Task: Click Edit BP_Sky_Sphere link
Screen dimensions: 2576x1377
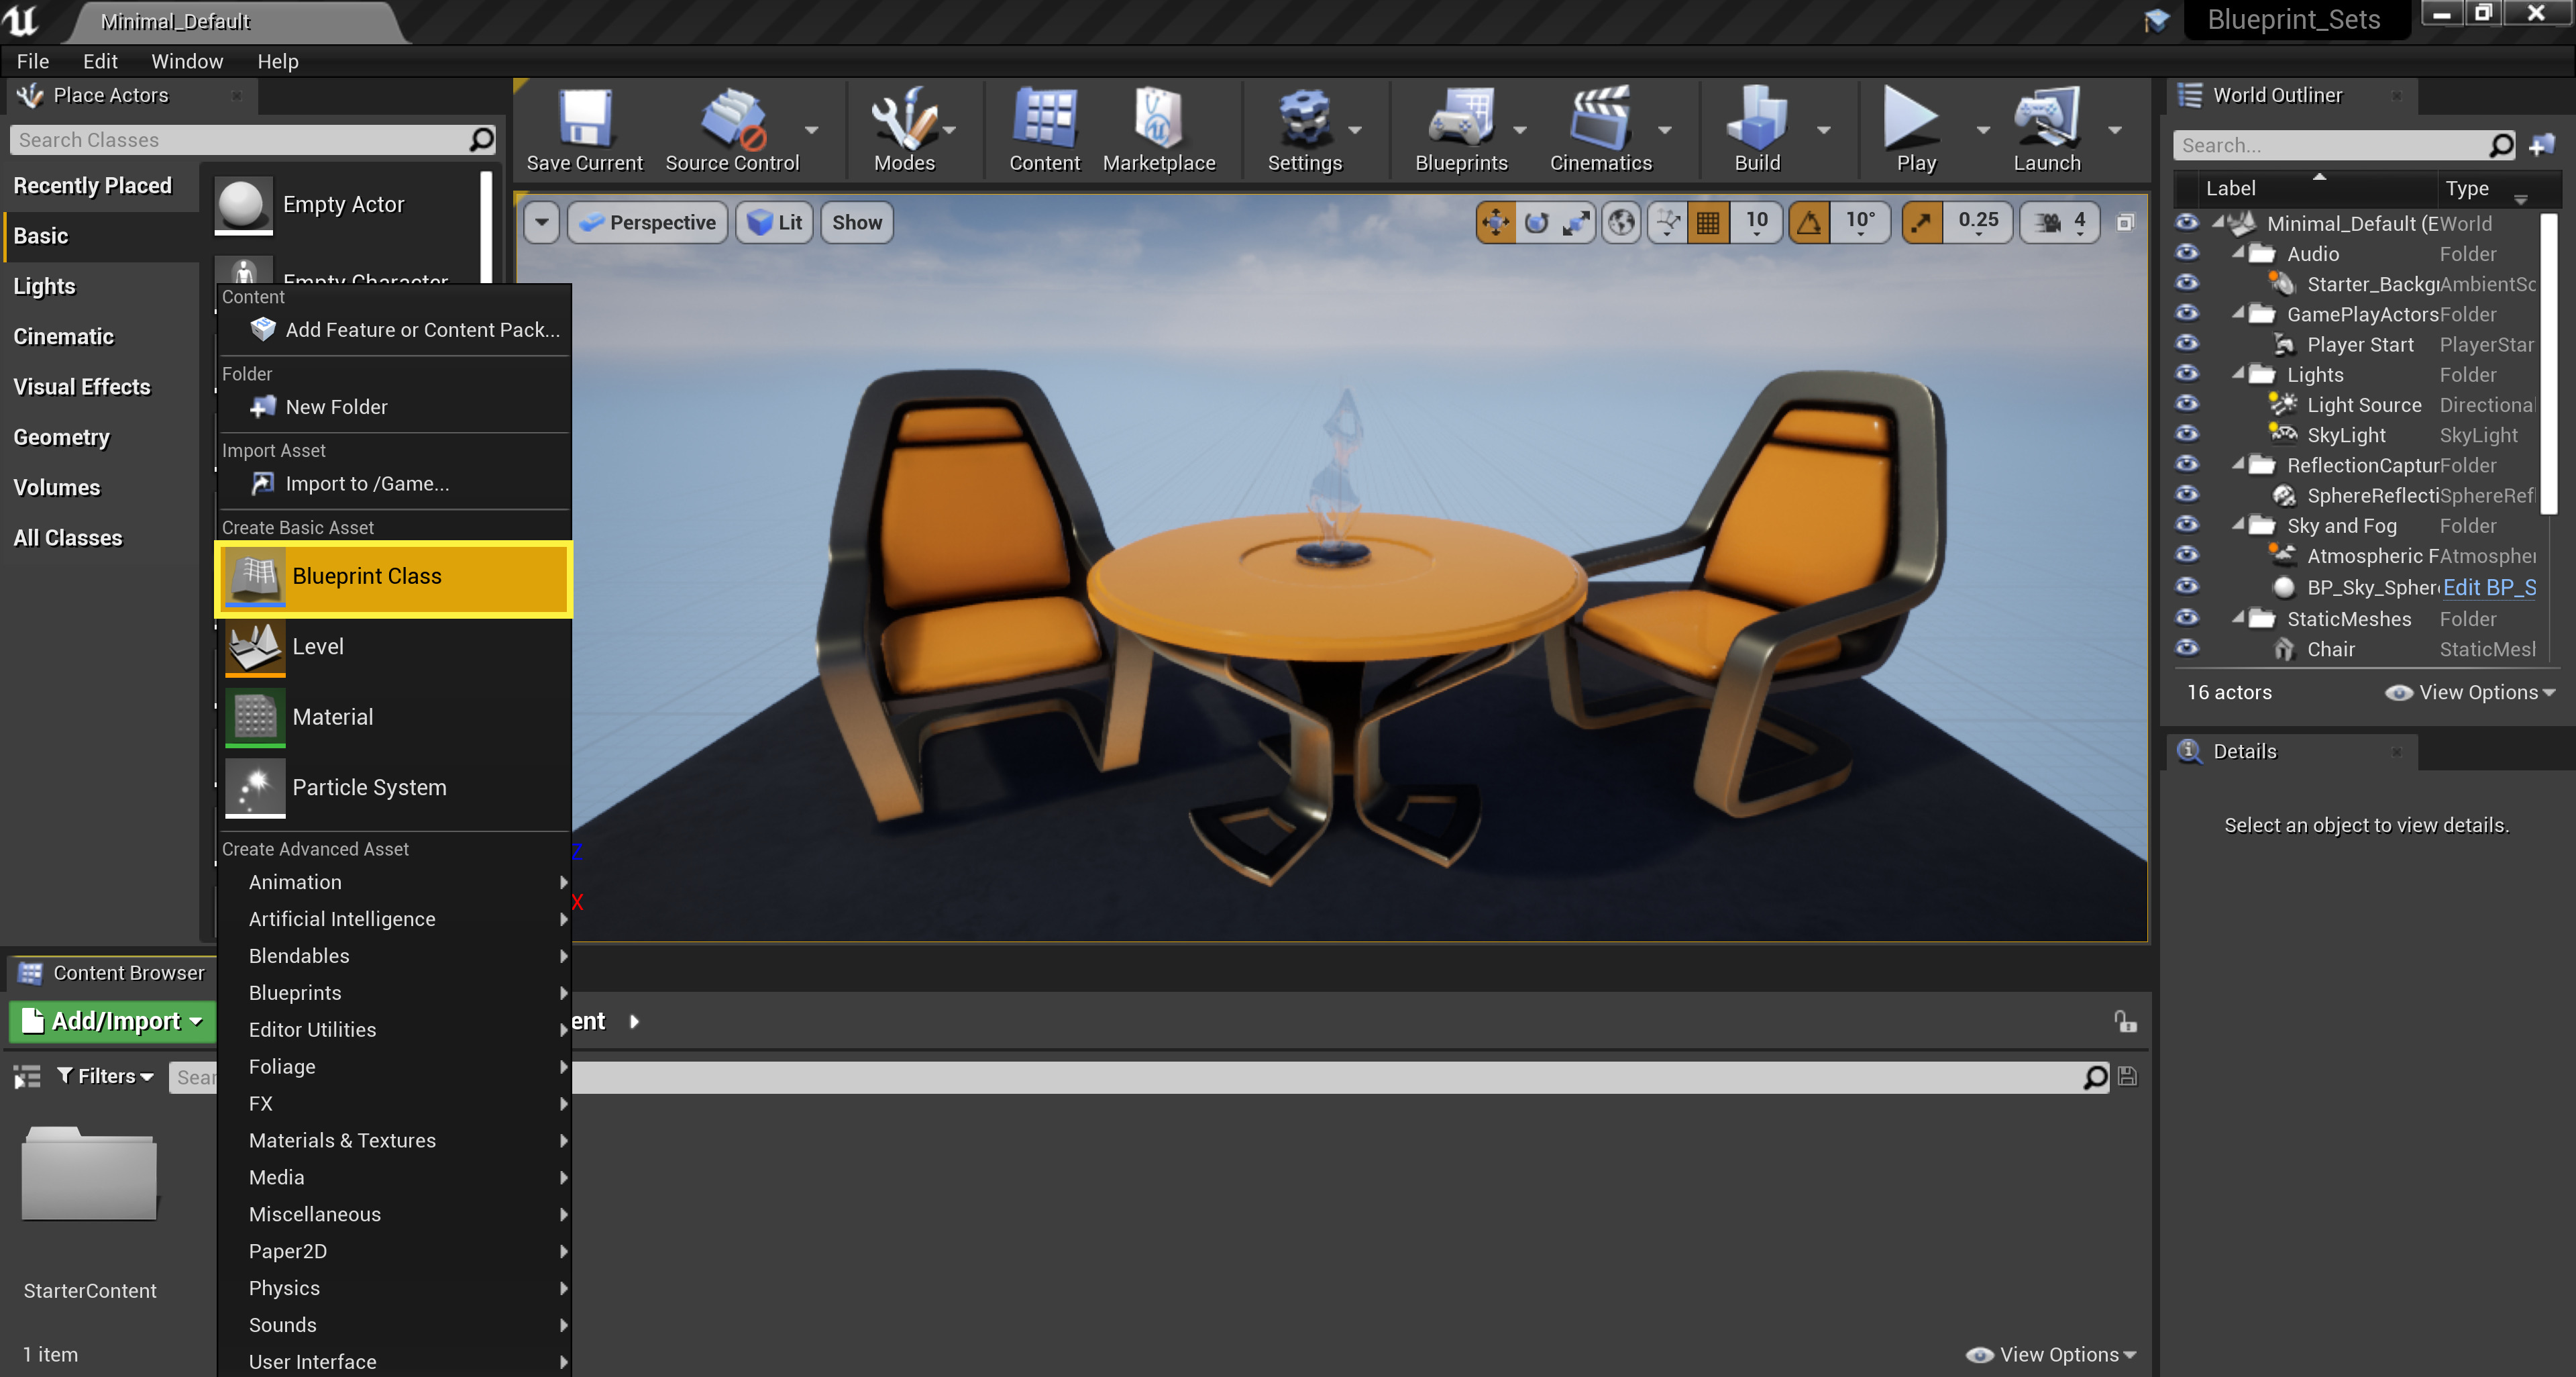Action: click(2489, 588)
